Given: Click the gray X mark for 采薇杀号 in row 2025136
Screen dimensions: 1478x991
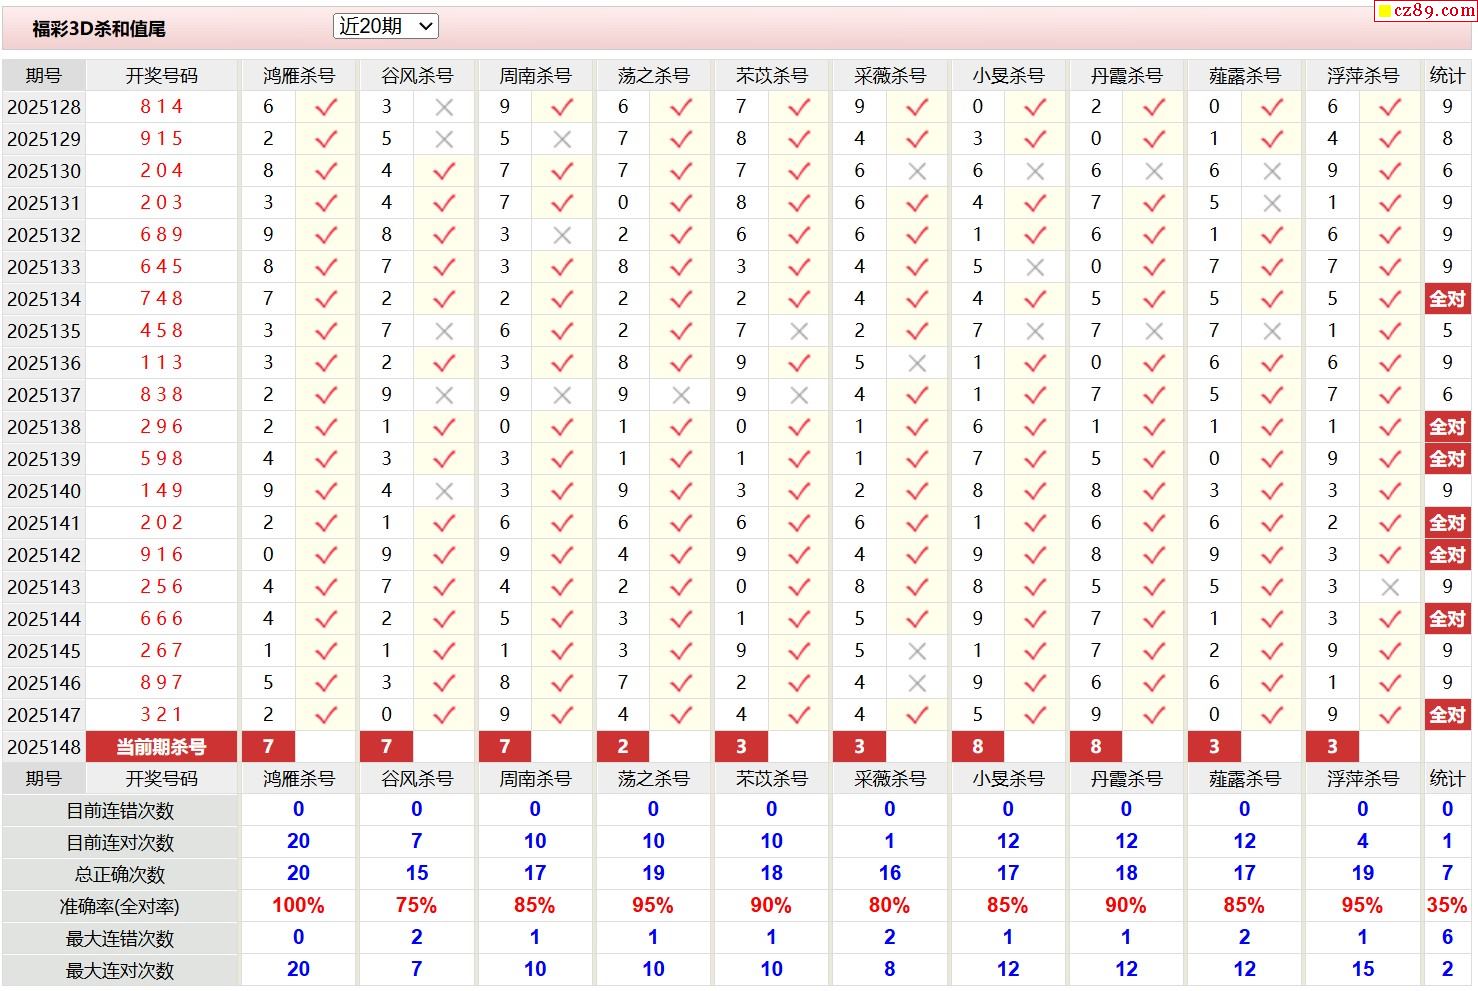Looking at the screenshot, I should pos(917,363).
